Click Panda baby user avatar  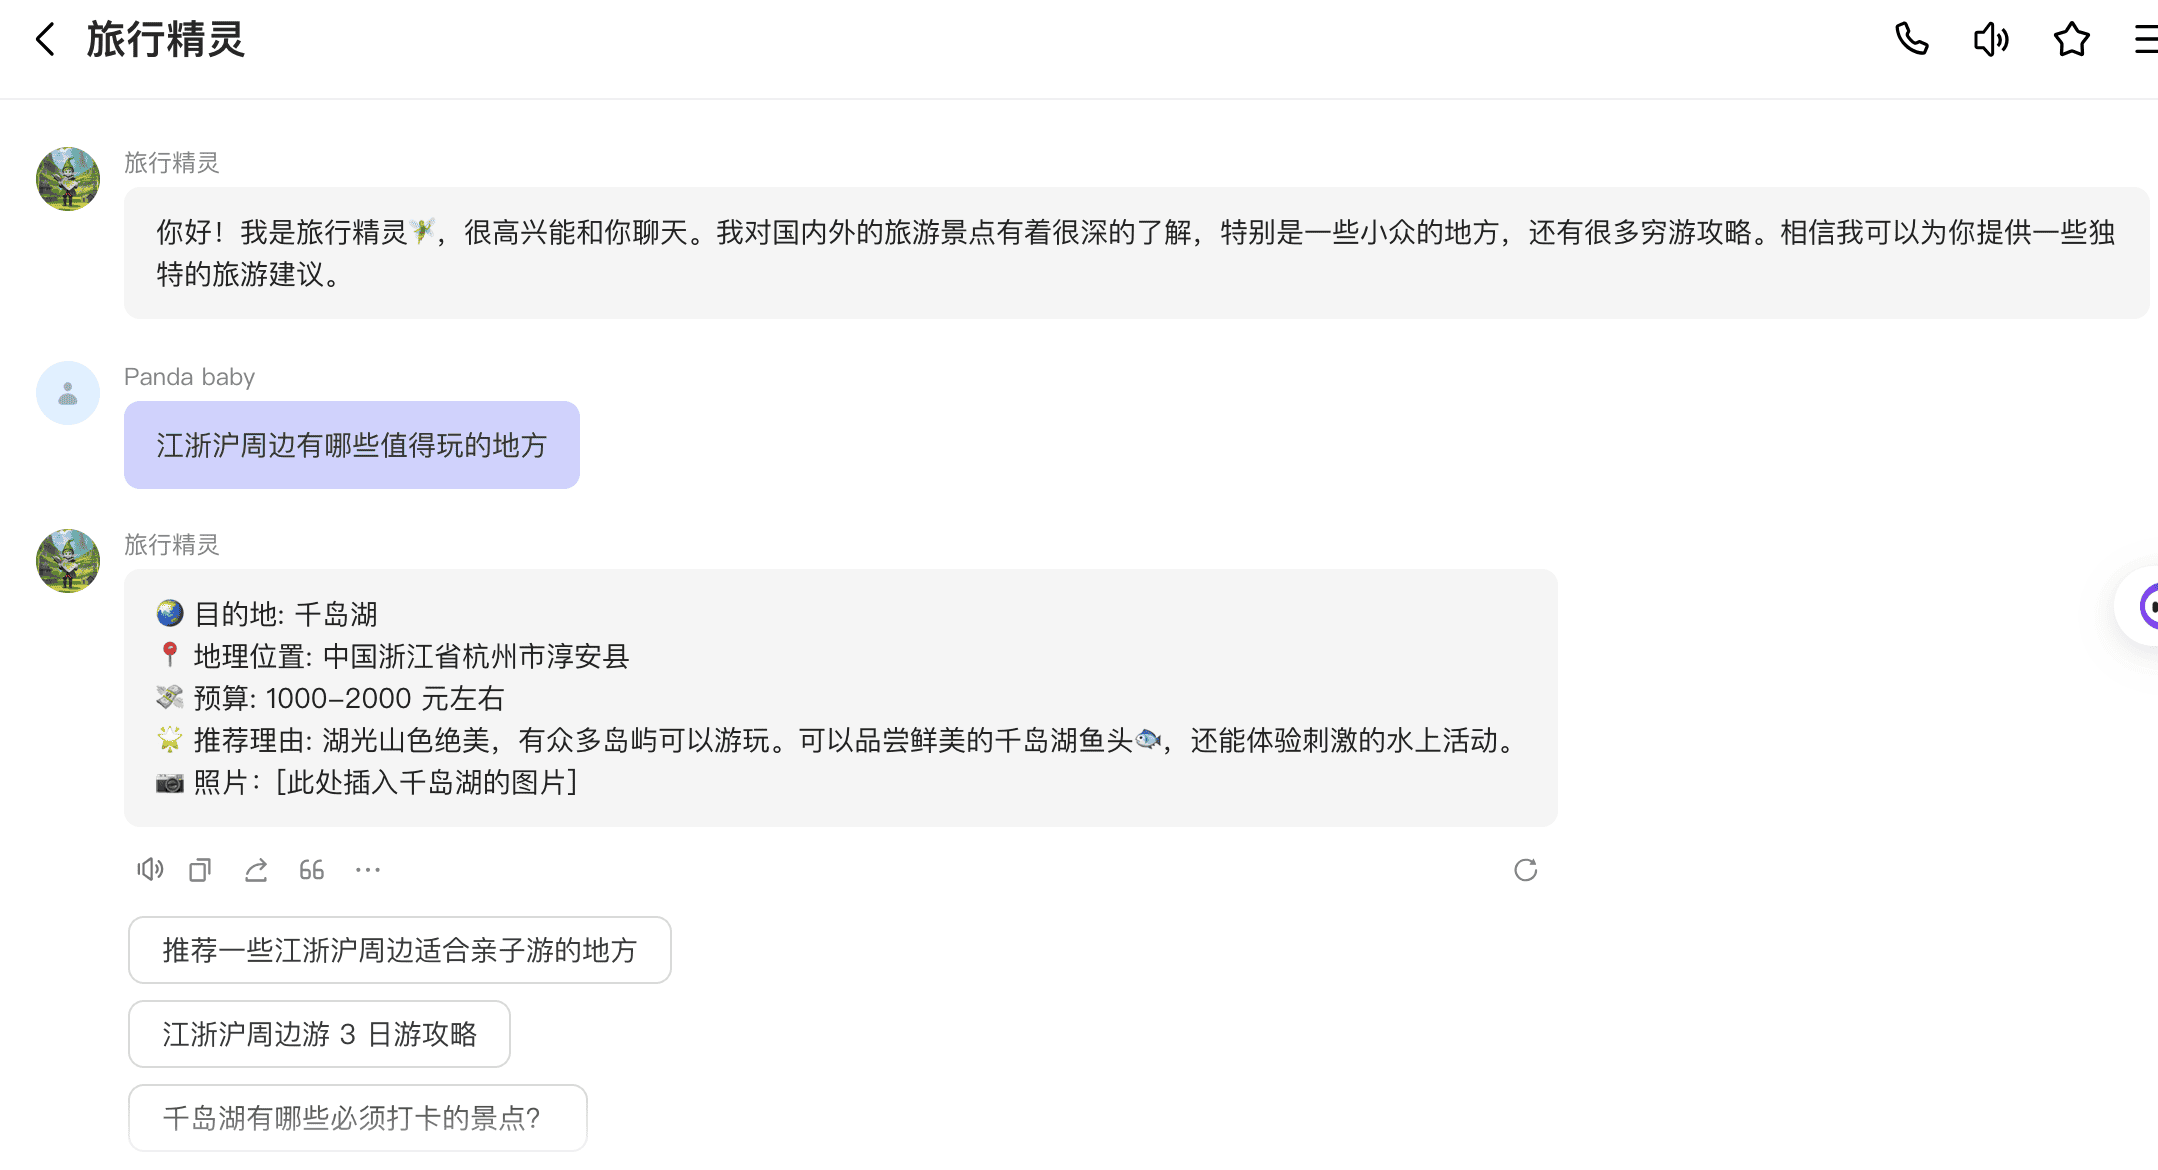68,393
